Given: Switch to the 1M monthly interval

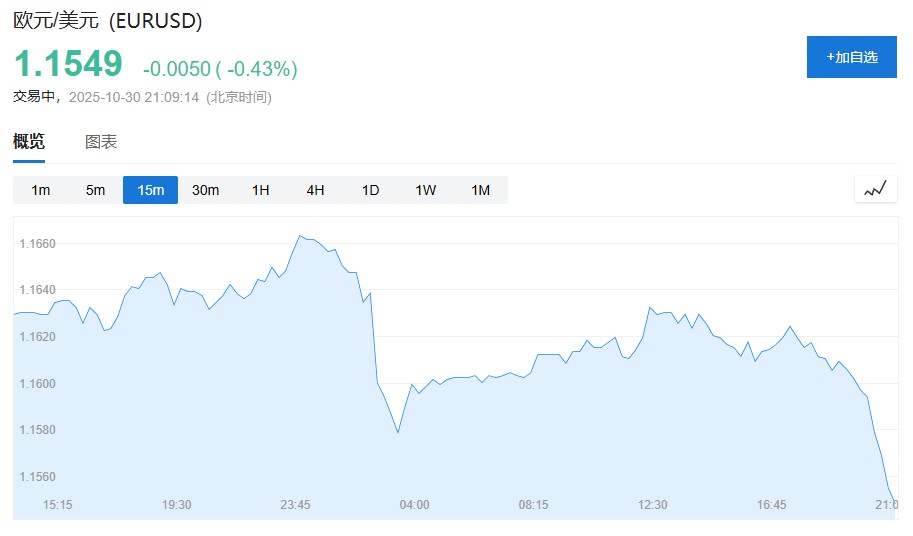Looking at the screenshot, I should pos(480,190).
